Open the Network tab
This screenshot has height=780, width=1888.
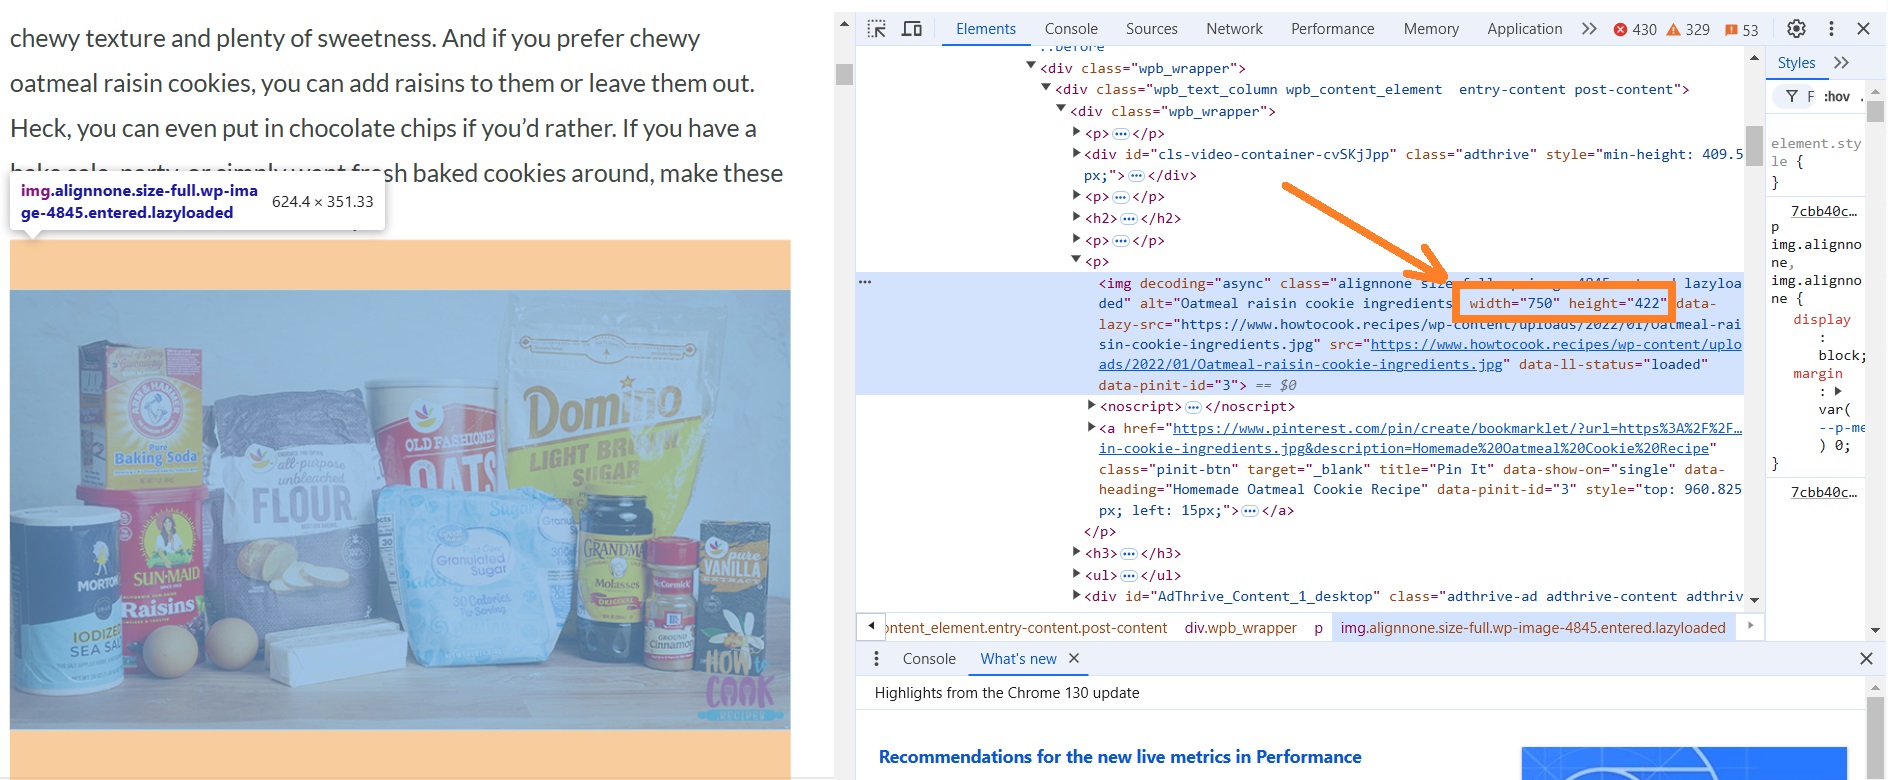[x=1234, y=29]
